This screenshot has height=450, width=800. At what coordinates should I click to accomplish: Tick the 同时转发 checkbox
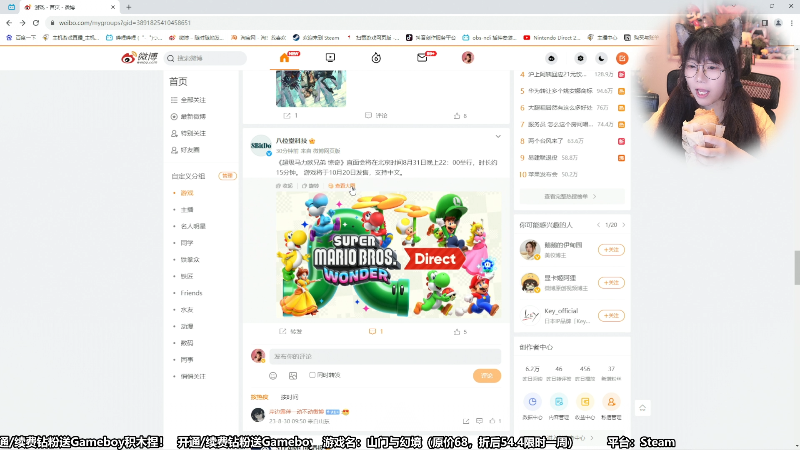point(312,375)
